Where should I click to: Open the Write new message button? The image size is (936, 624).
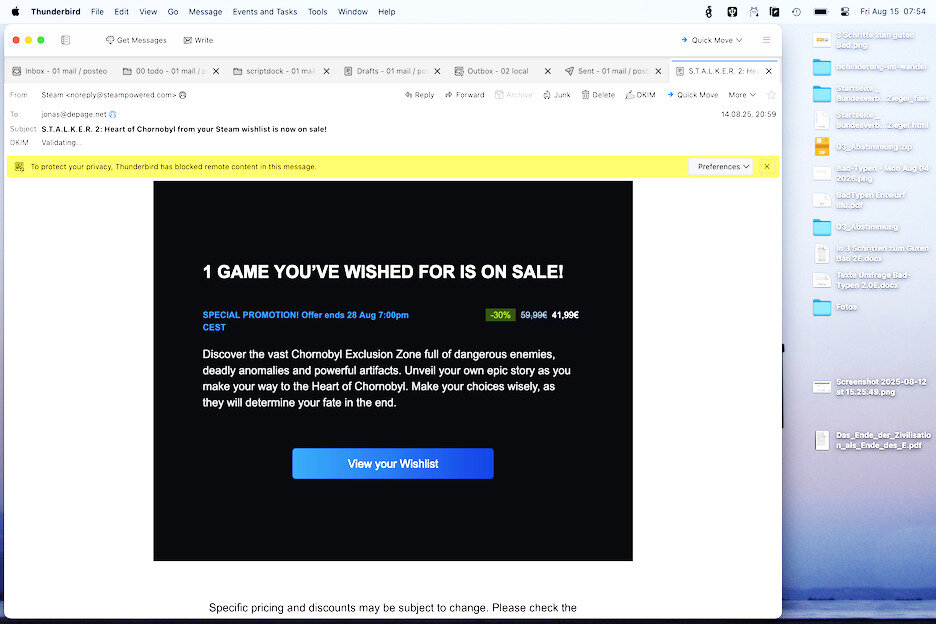198,40
